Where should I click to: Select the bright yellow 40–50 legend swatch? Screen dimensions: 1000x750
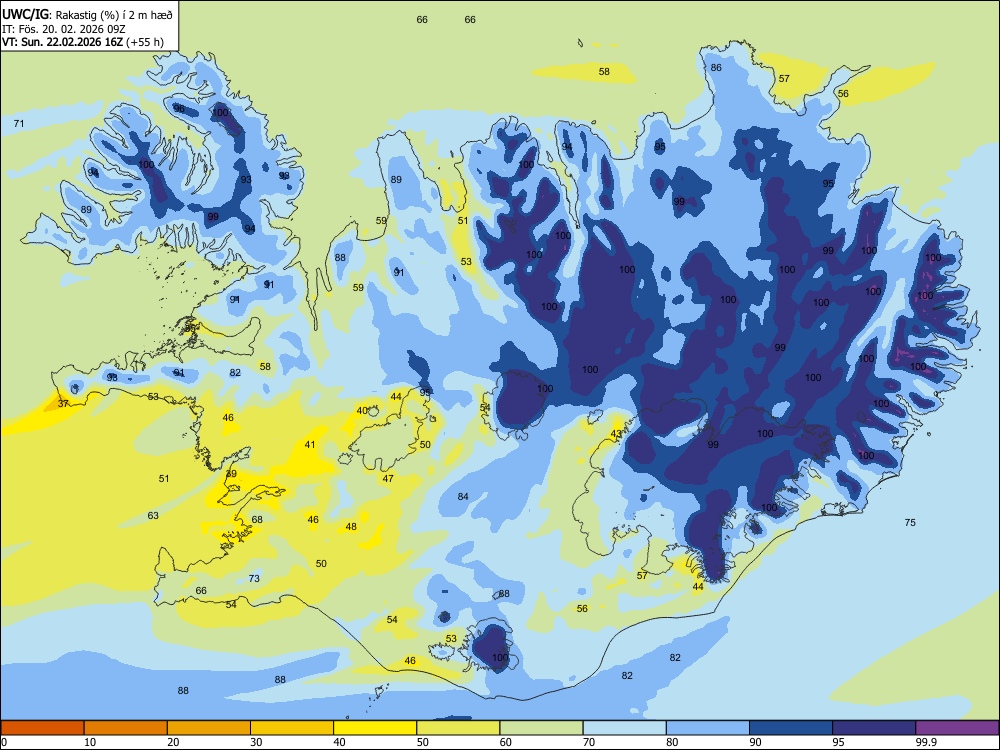(x=375, y=728)
